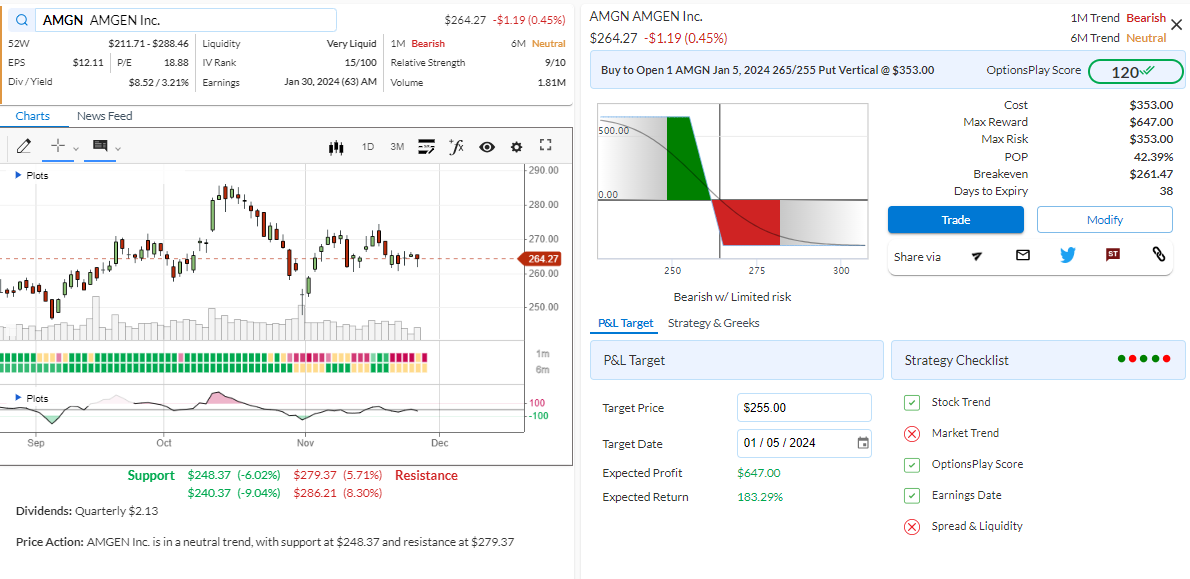Open the chart templates edit icon
This screenshot has height=579, width=1190.
tap(427, 147)
